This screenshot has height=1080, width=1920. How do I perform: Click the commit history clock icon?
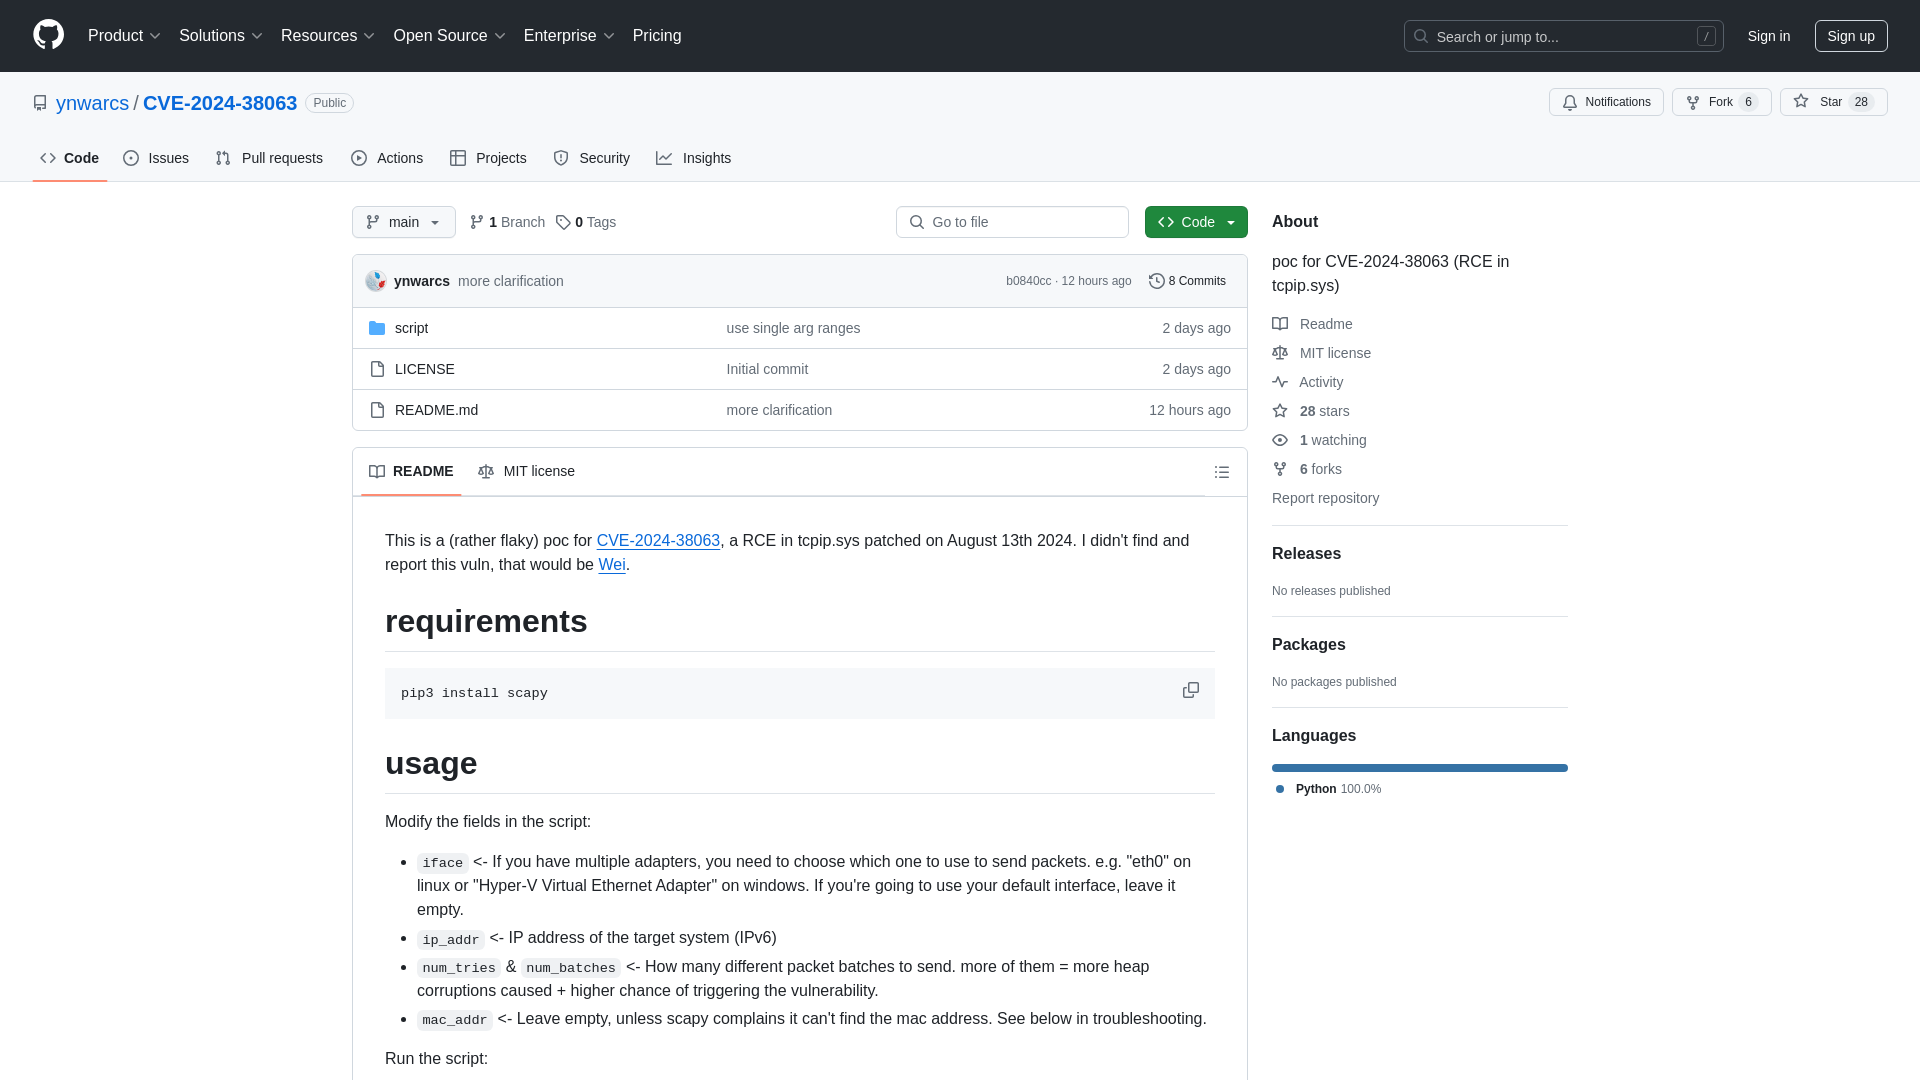pyautogui.click(x=1157, y=281)
